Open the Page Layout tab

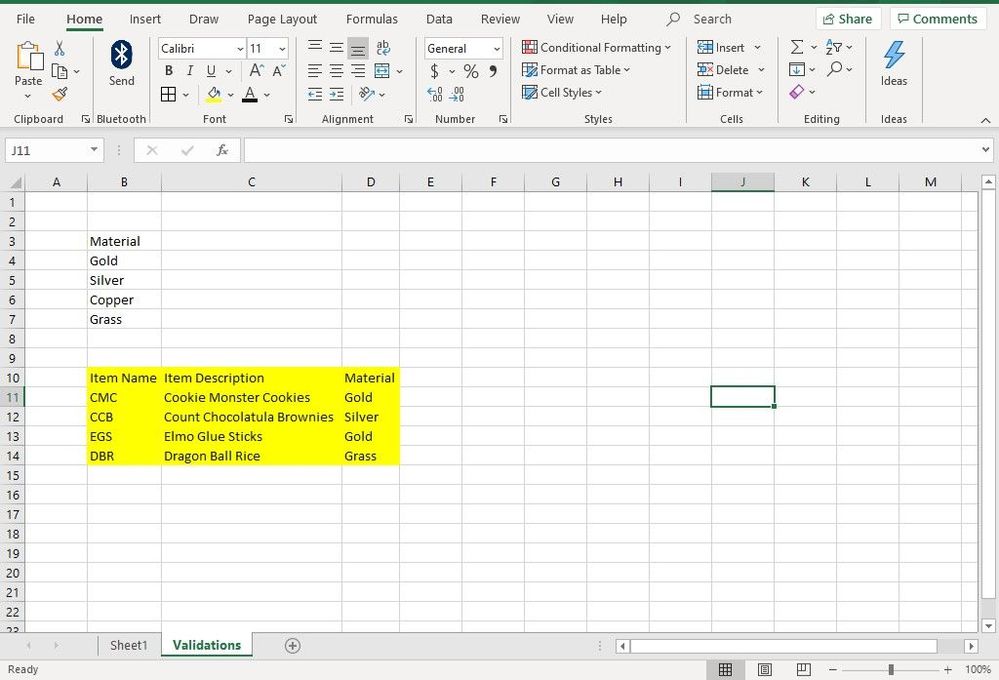282,19
